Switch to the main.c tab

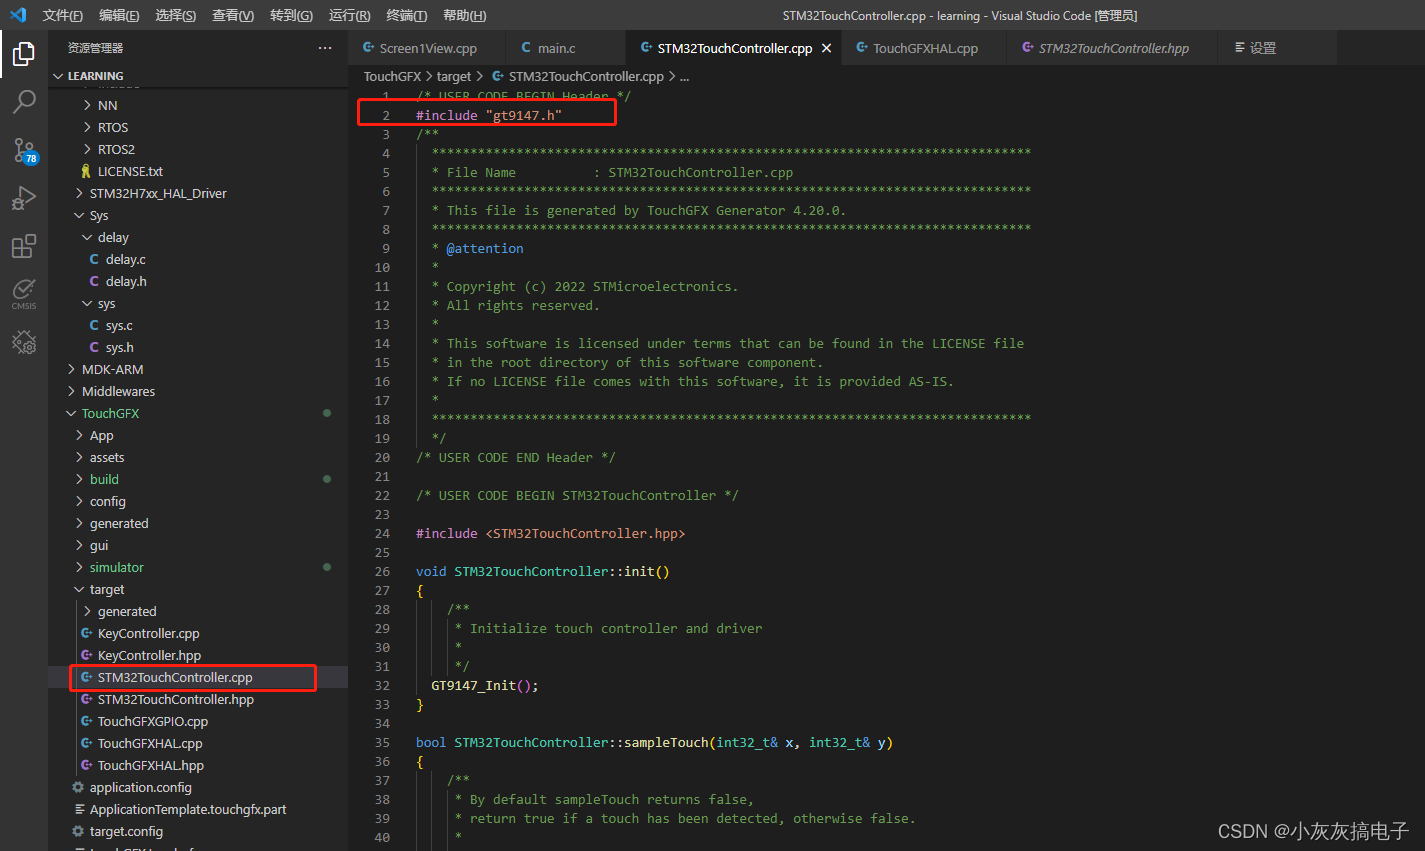pos(556,48)
